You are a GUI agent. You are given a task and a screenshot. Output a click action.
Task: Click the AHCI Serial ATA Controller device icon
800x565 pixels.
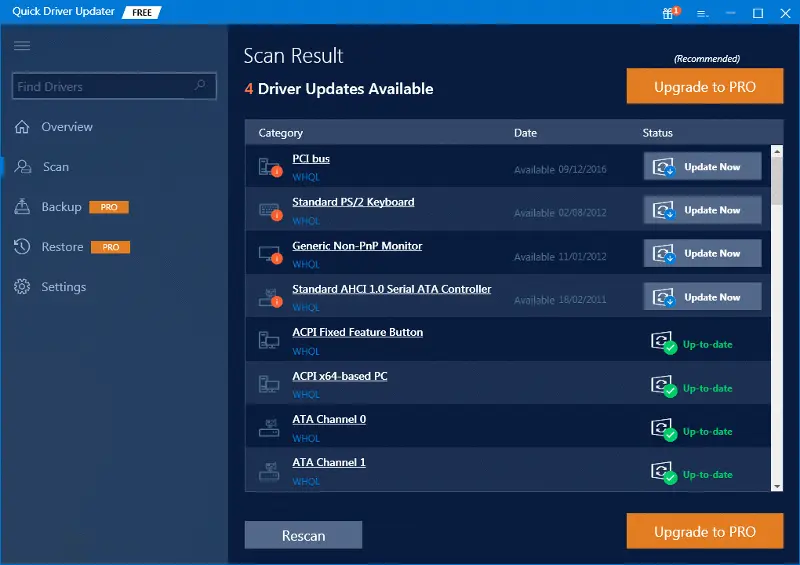click(x=270, y=298)
